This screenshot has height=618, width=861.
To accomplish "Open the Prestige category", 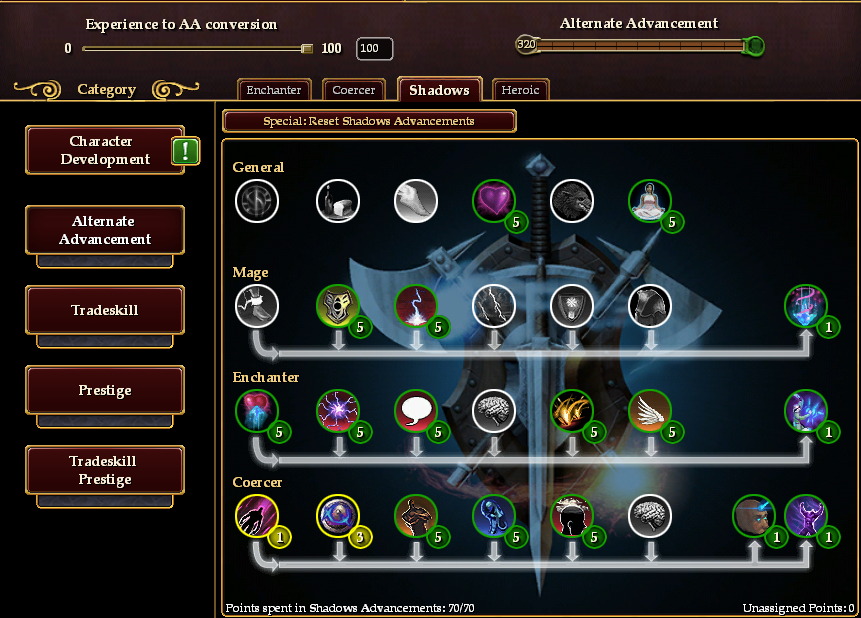I will [105, 390].
